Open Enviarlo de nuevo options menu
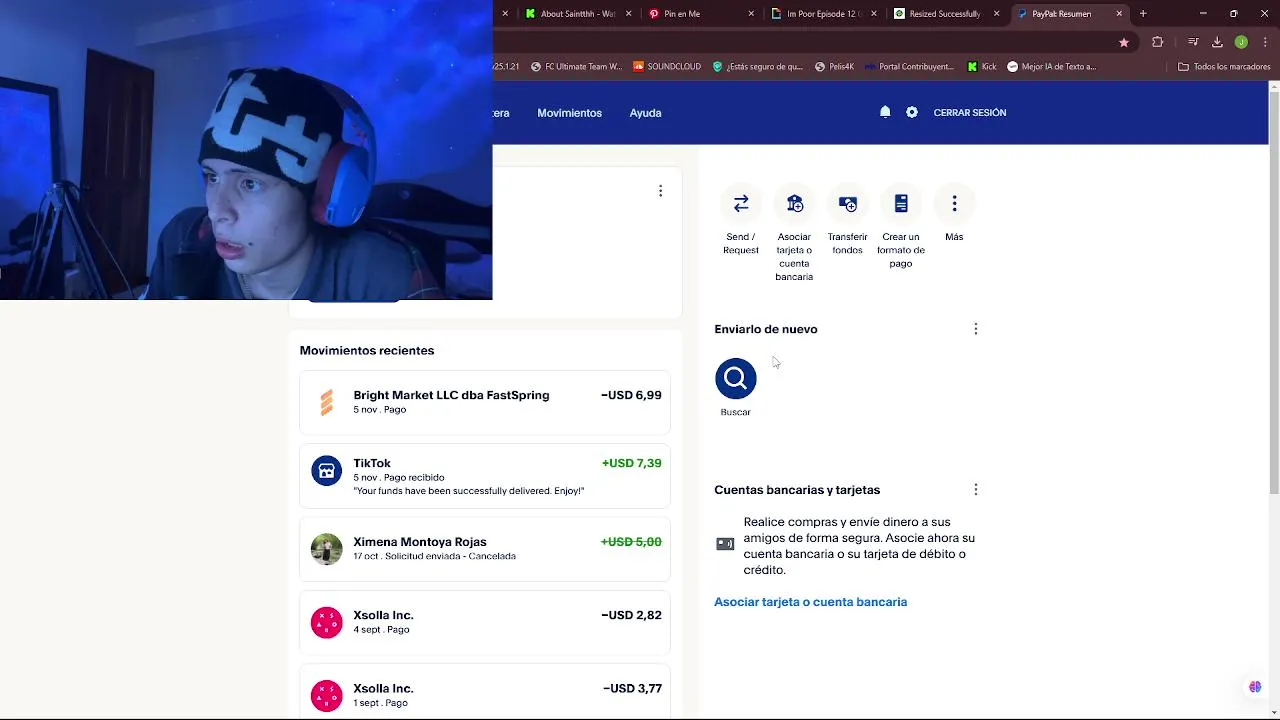 click(x=976, y=329)
